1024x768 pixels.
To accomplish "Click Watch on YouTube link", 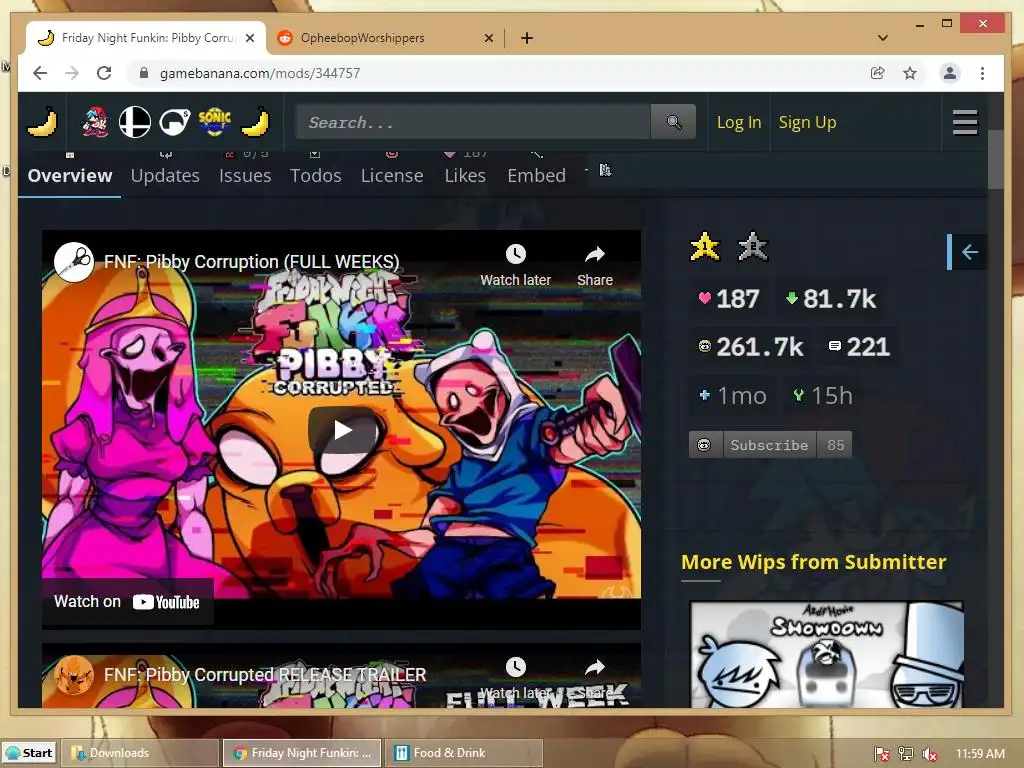I will (127, 601).
